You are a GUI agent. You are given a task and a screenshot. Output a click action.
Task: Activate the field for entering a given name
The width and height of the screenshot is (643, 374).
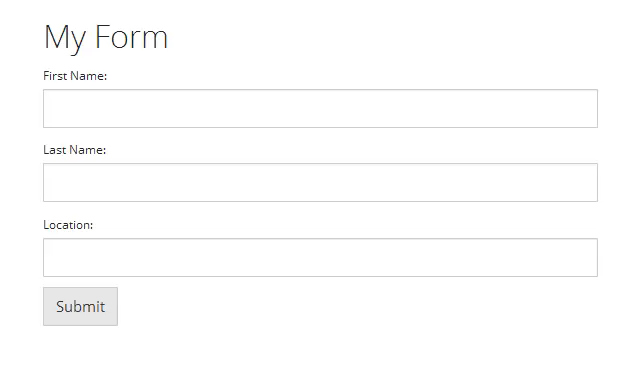(320, 108)
